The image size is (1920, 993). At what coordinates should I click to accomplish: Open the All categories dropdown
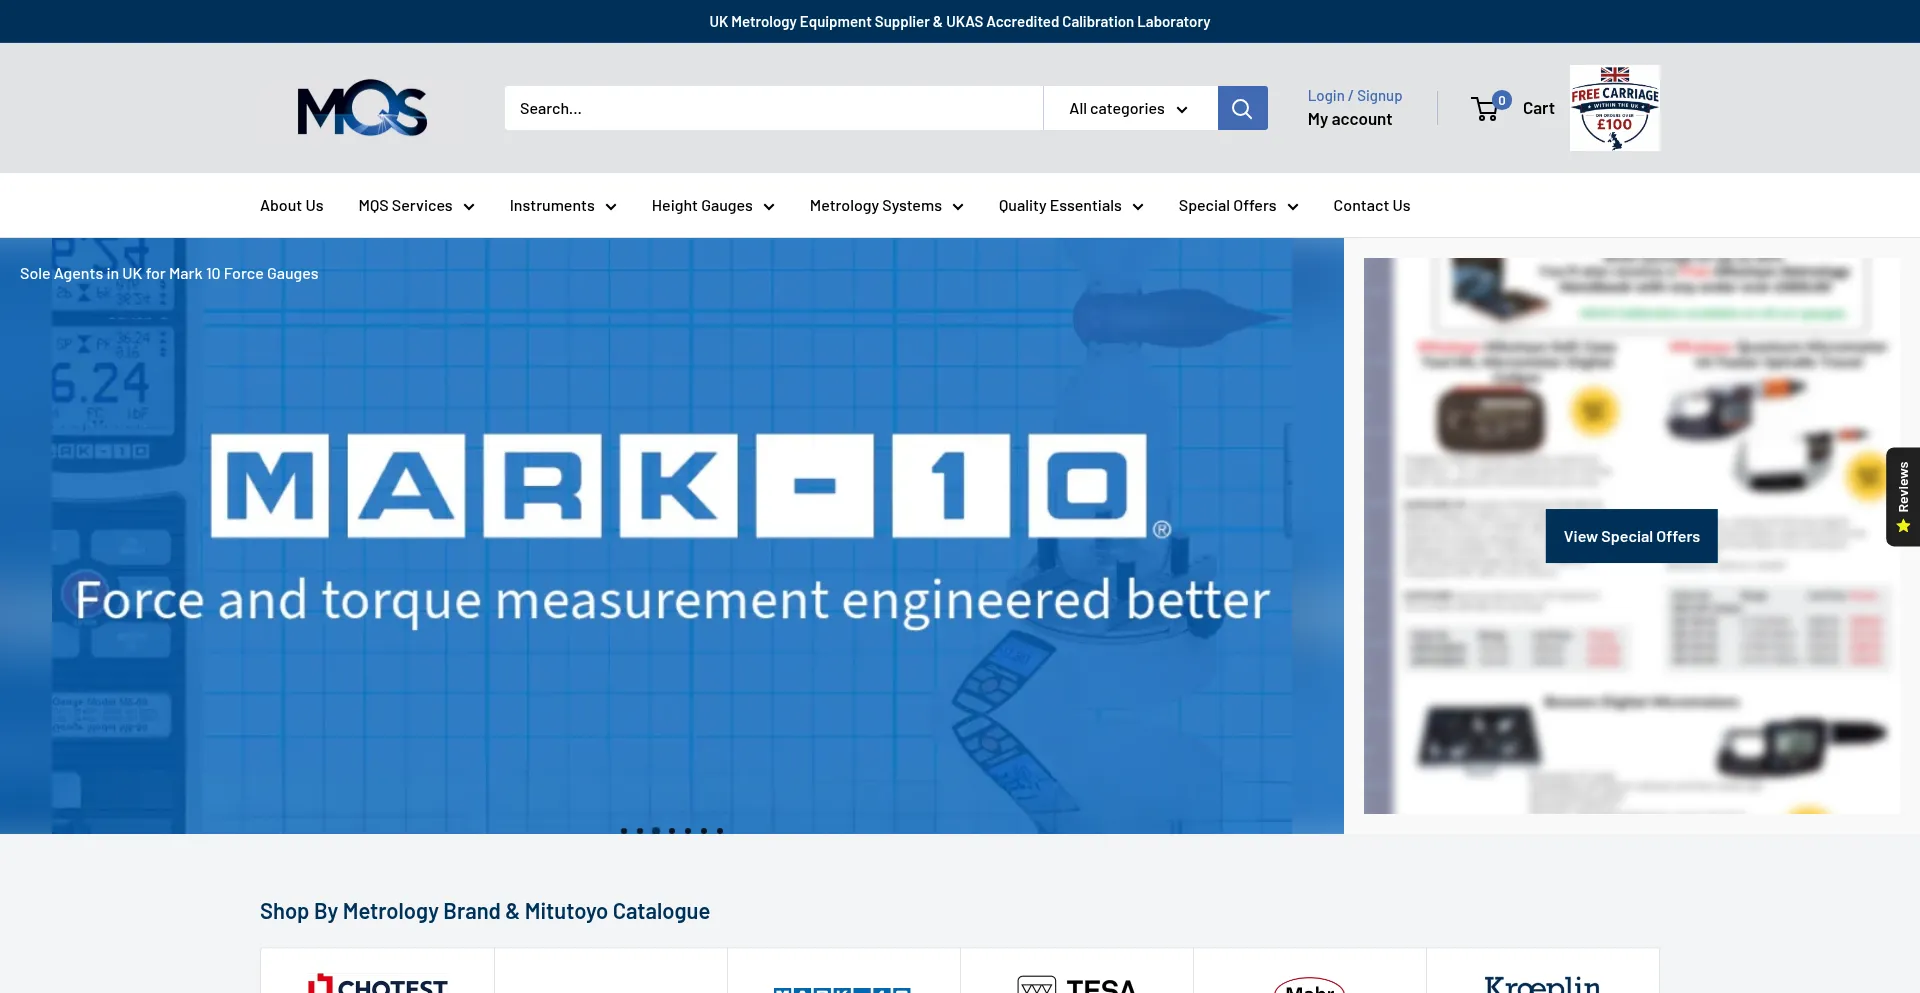[1130, 108]
